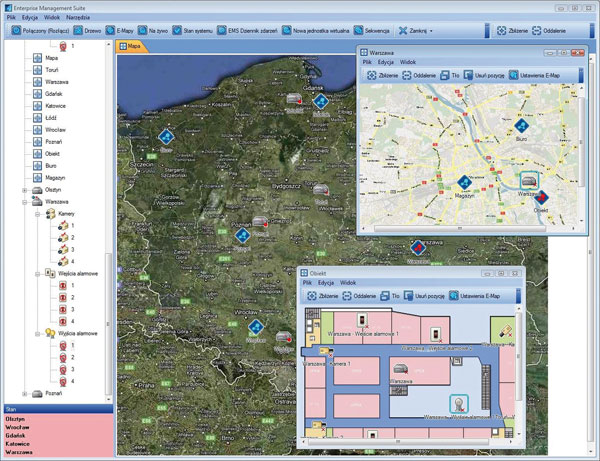
Task: Switch to Na żywo live view
Action: [x=153, y=31]
